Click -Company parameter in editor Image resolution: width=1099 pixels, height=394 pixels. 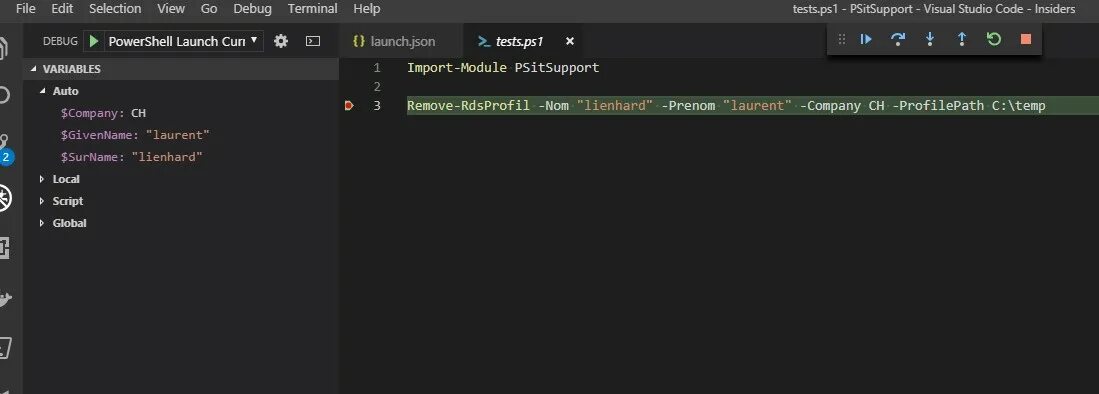[x=831, y=106]
